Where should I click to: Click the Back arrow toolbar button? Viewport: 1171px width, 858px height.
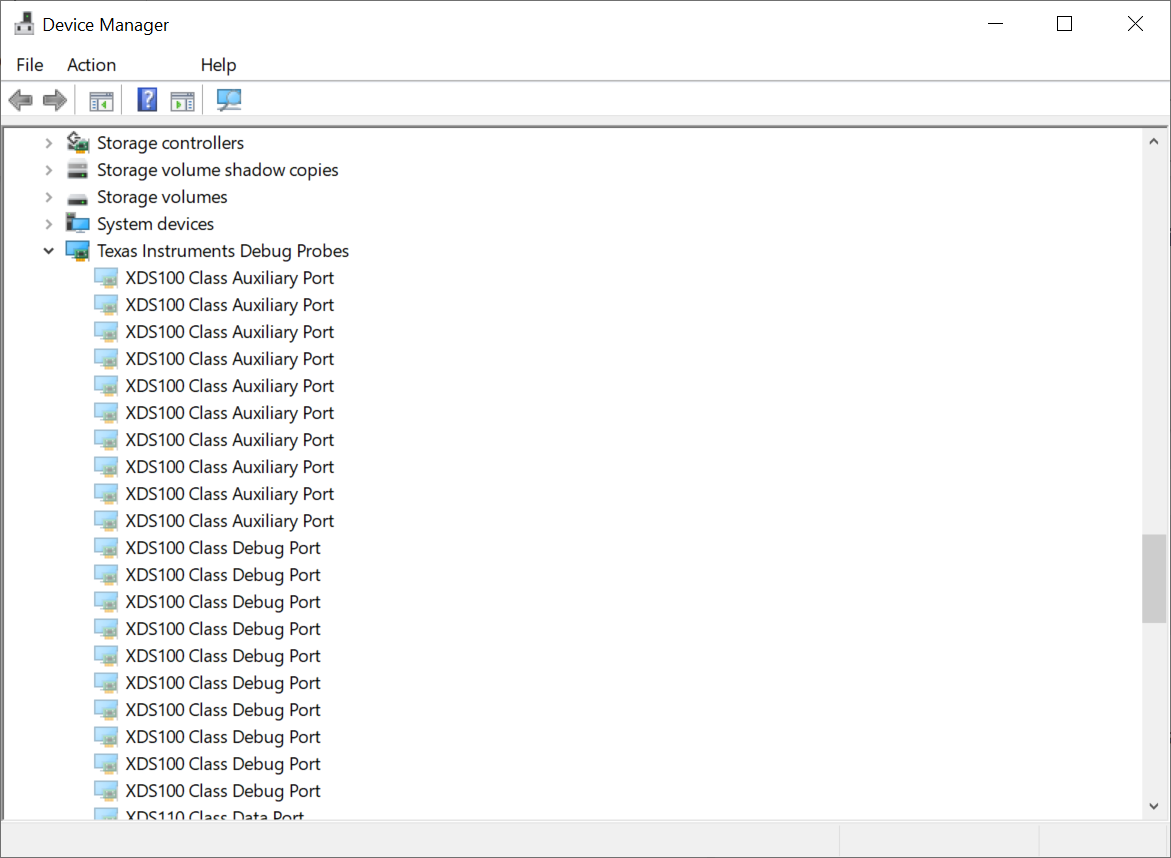pos(21,99)
